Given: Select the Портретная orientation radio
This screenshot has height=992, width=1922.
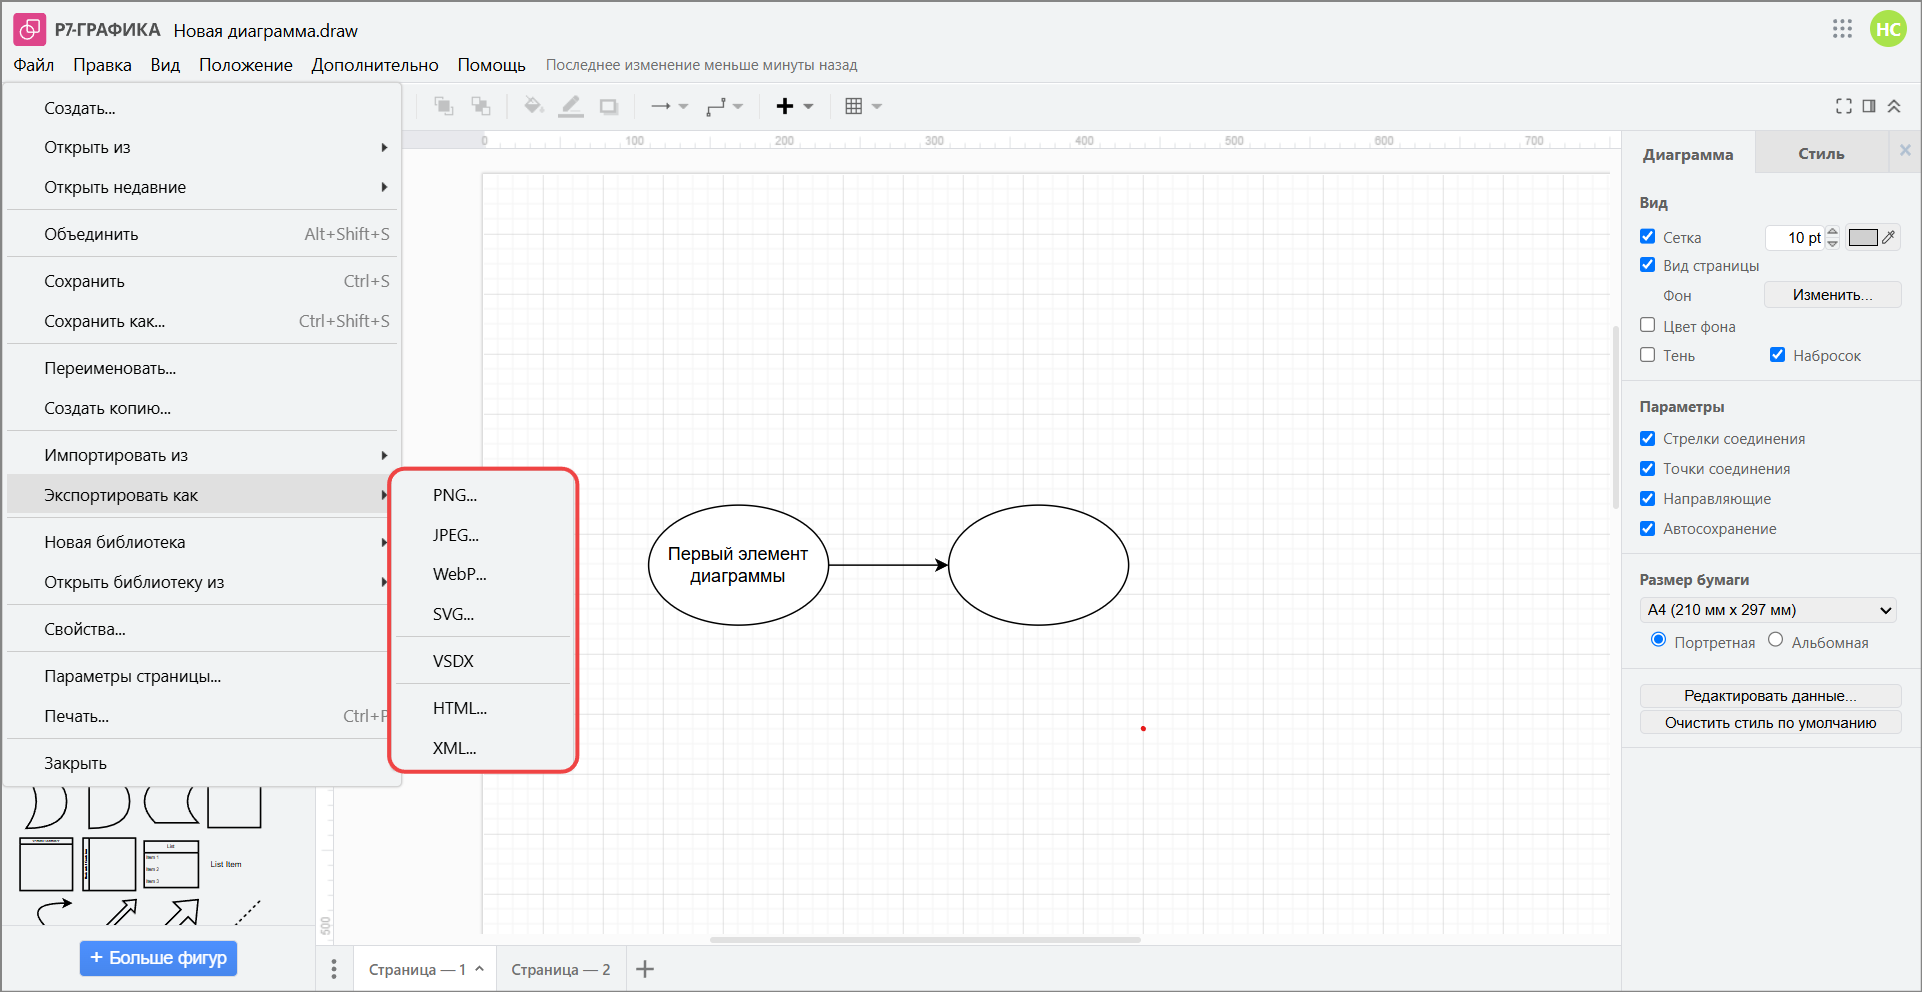Looking at the screenshot, I should (1659, 640).
